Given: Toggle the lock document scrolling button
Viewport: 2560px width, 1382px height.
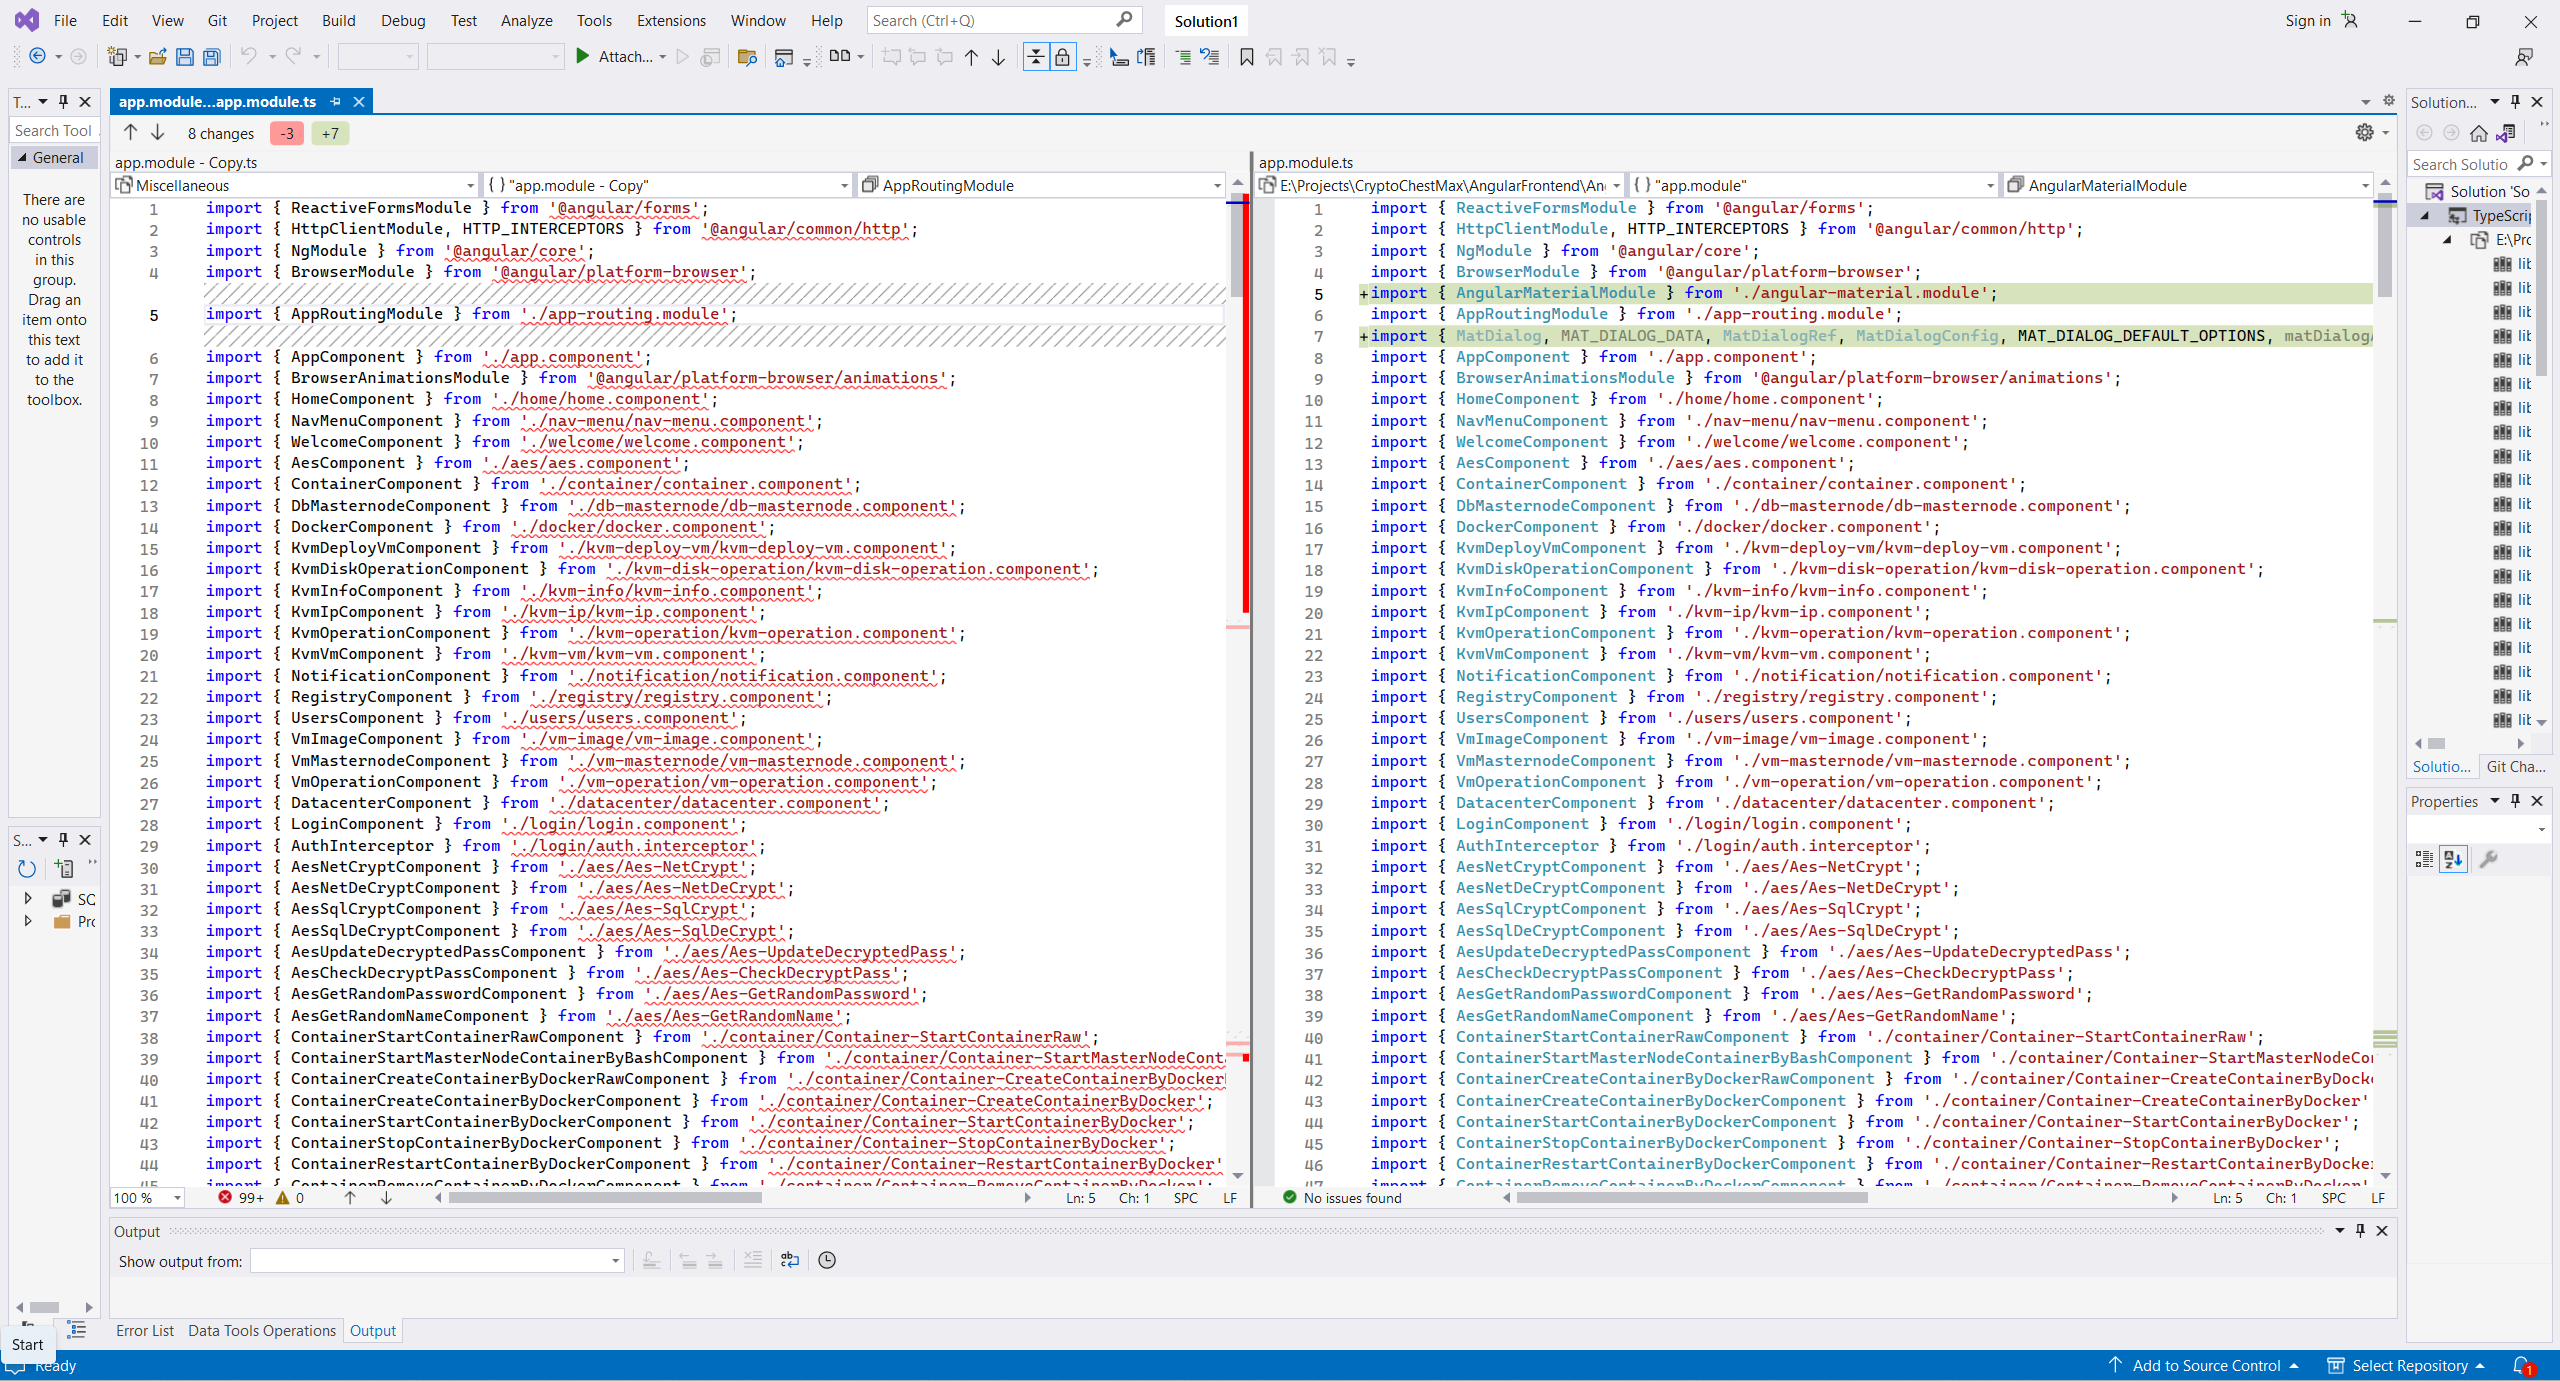Looking at the screenshot, I should point(1062,57).
